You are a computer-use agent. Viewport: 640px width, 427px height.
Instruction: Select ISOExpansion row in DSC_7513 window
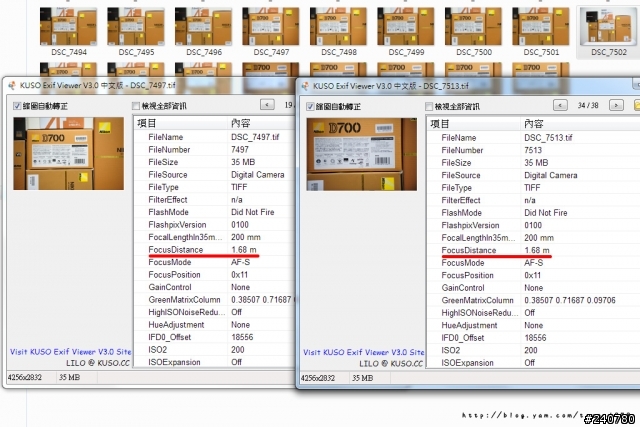[x=533, y=363]
